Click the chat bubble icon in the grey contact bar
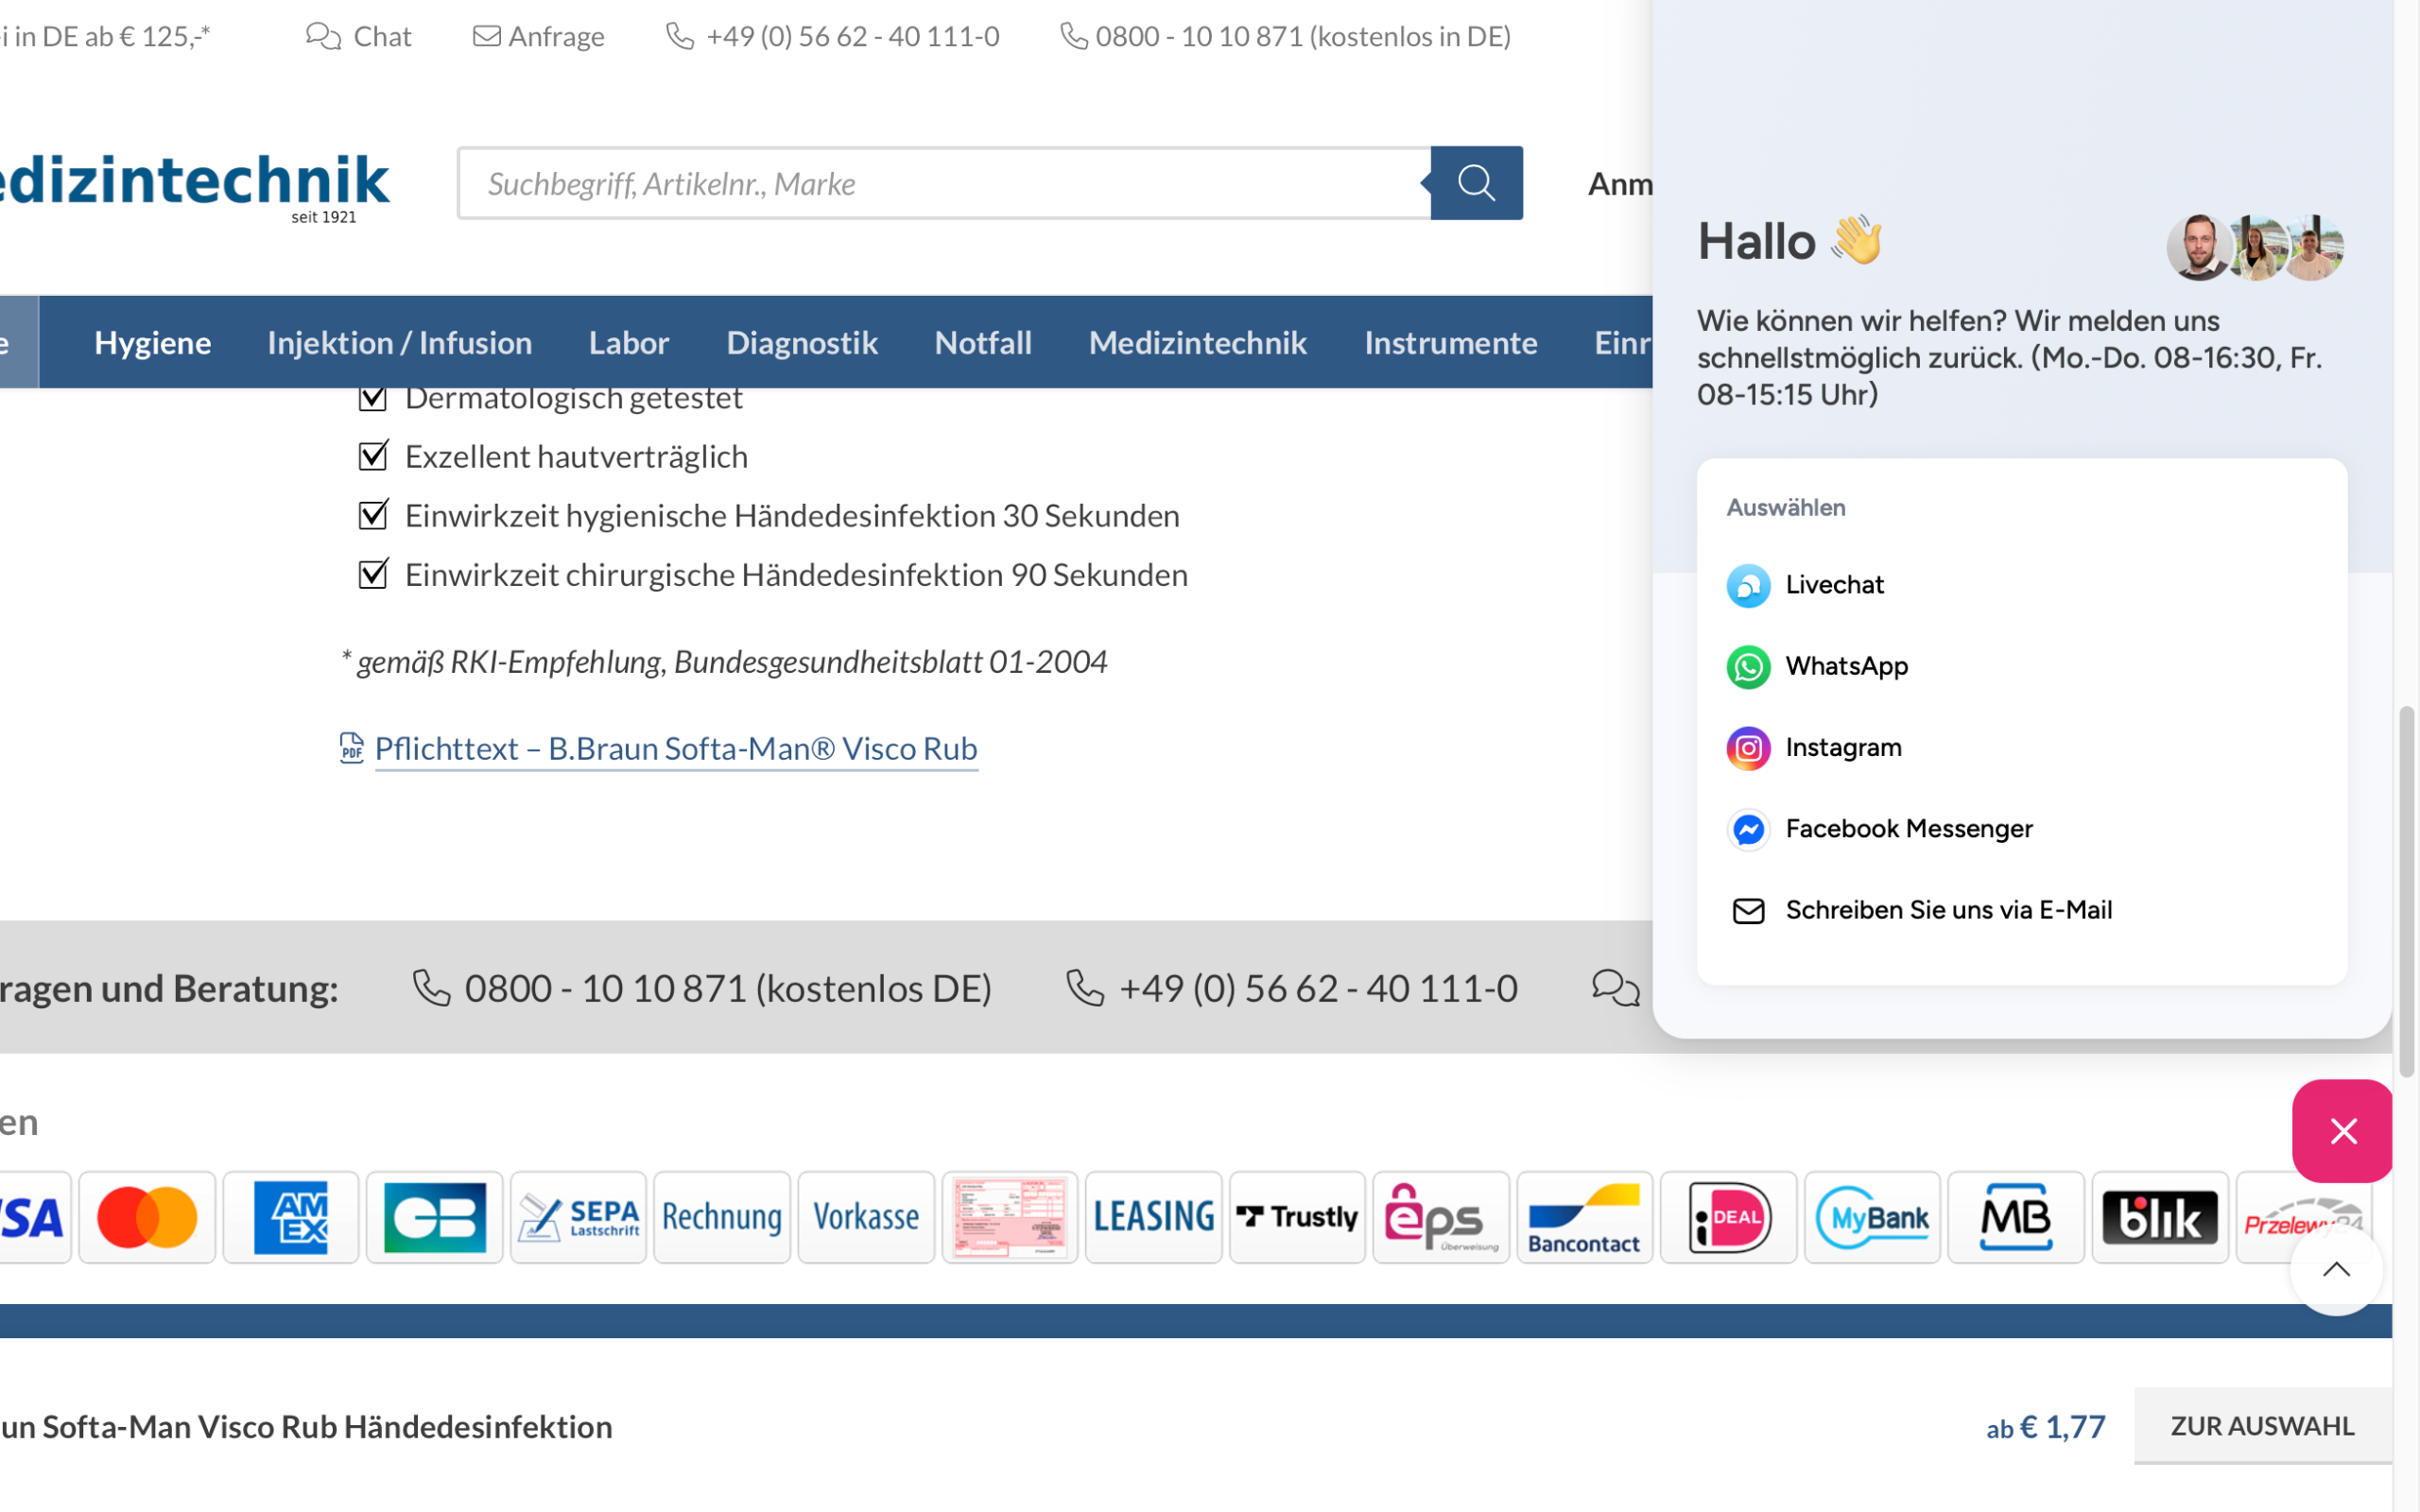Viewport: 2420px width, 1512px height. (x=1616, y=988)
